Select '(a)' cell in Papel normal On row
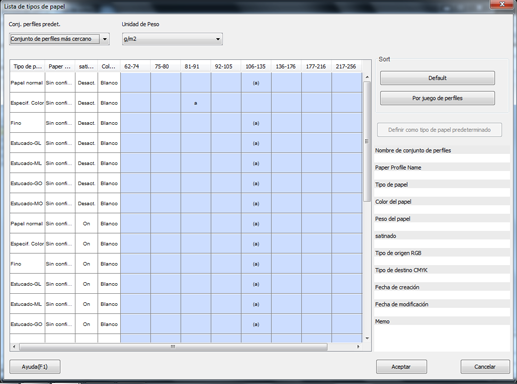517x384 pixels. pos(256,224)
